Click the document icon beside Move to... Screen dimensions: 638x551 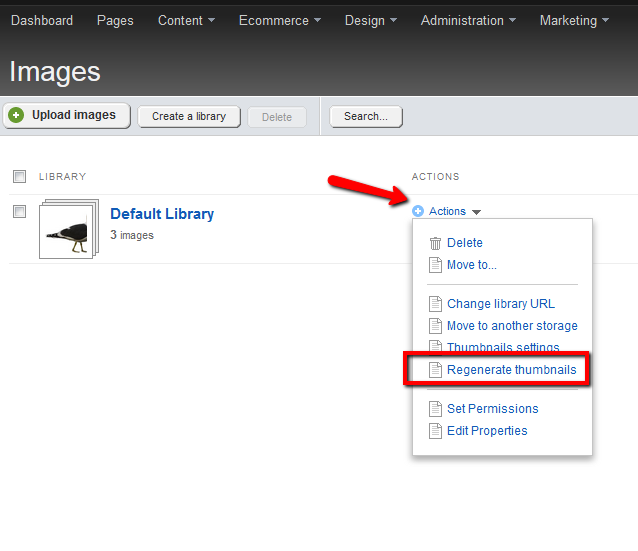pyautogui.click(x=435, y=265)
